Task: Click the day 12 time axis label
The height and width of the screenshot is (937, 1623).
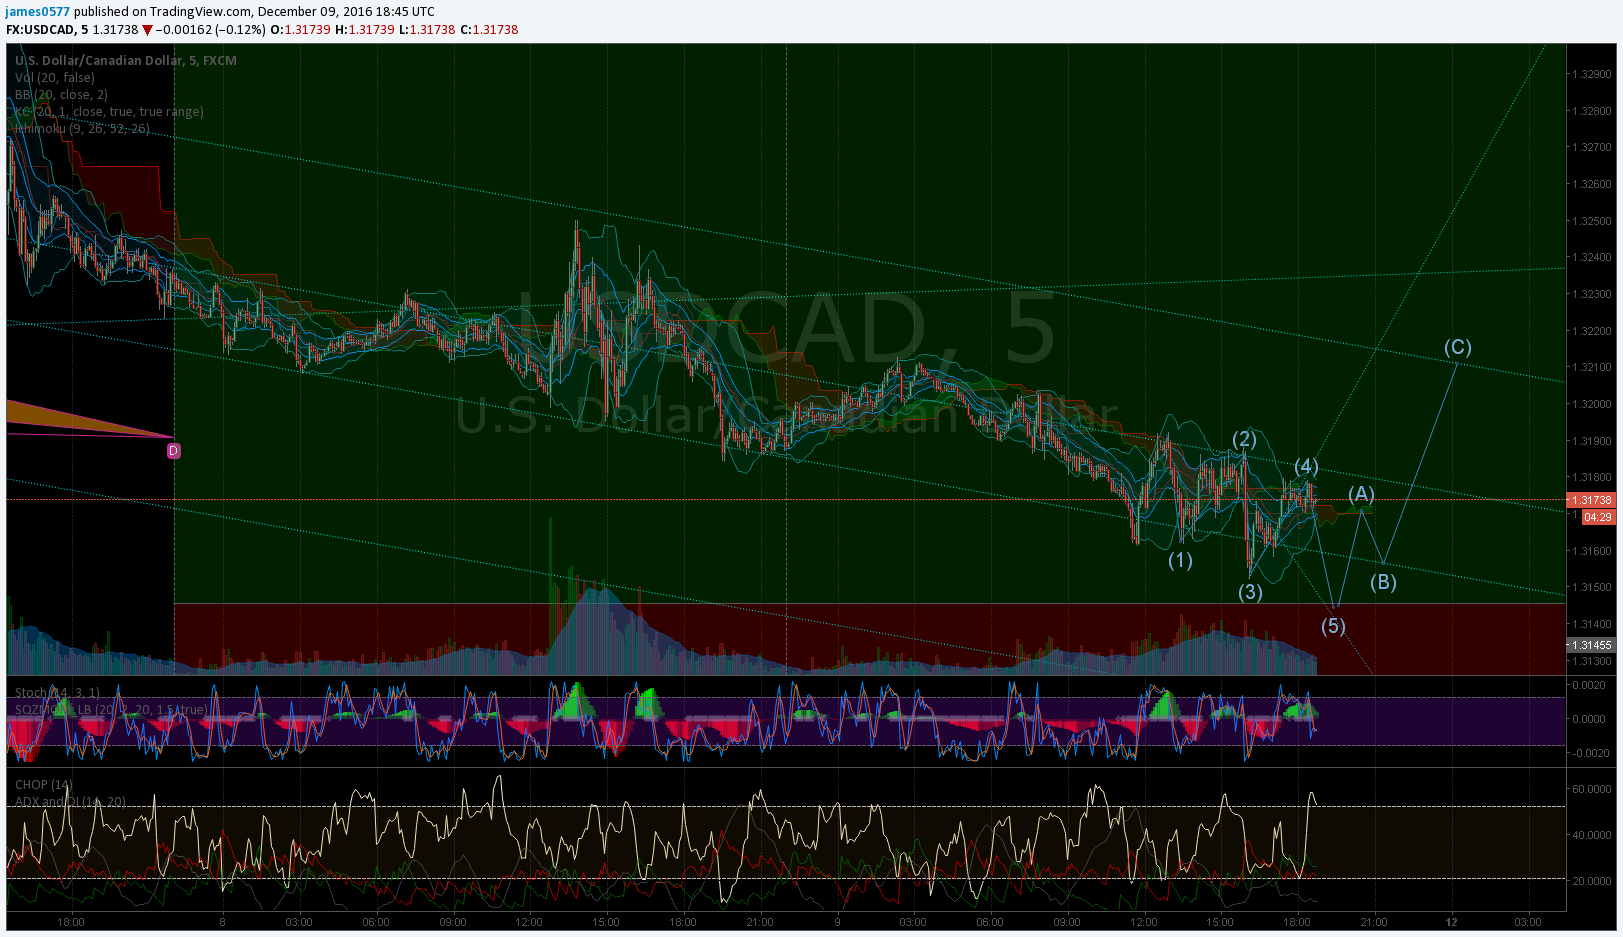Action: pyautogui.click(x=1451, y=922)
